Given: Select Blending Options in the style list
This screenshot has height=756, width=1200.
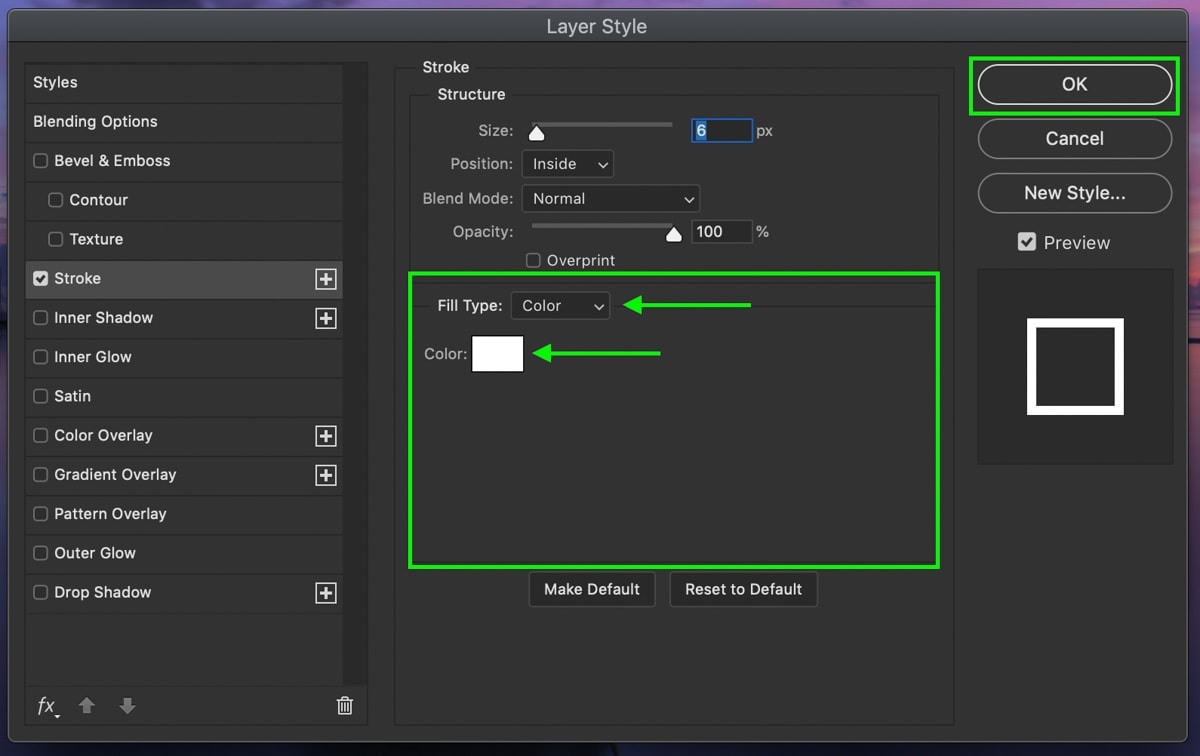Looking at the screenshot, I should point(95,121).
